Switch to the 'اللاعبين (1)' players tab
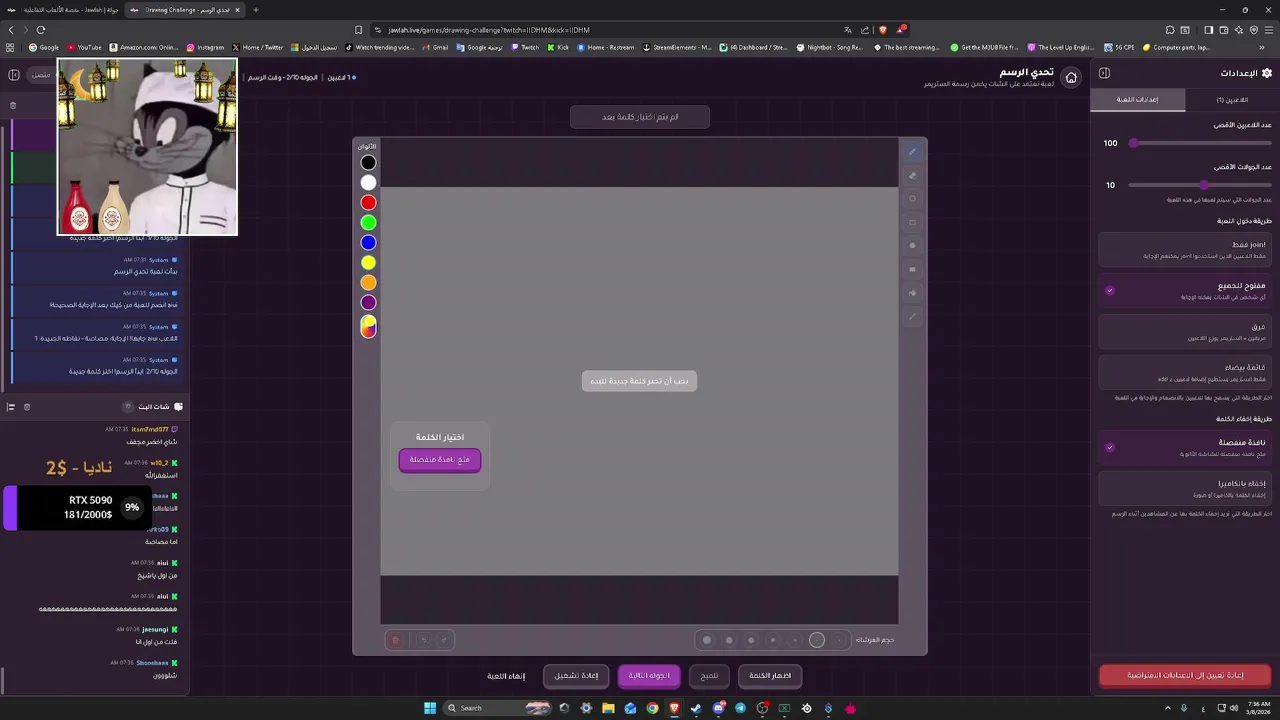The image size is (1280, 720). (1232, 100)
